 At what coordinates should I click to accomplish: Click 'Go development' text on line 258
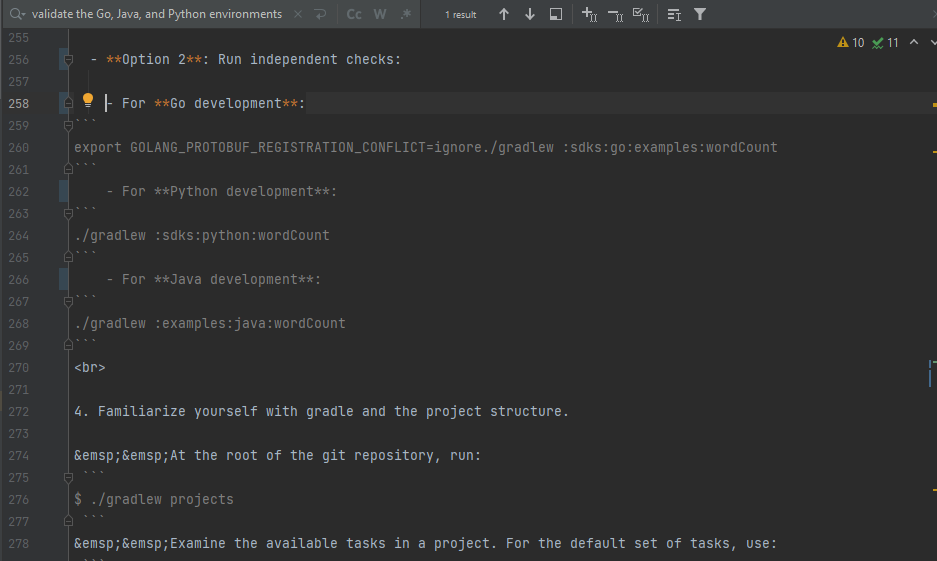click(226, 103)
